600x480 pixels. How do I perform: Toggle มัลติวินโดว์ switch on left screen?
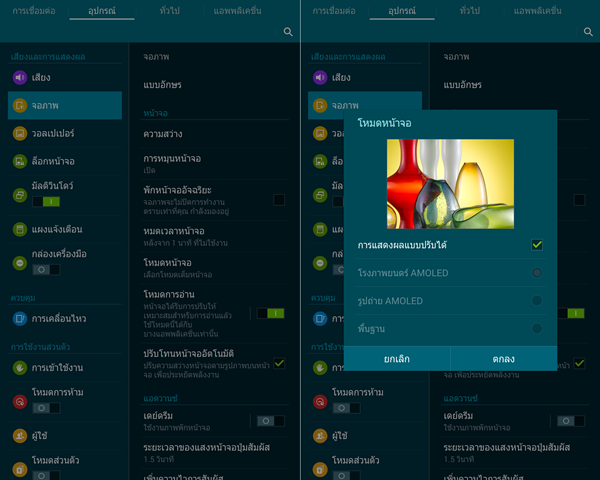46,201
